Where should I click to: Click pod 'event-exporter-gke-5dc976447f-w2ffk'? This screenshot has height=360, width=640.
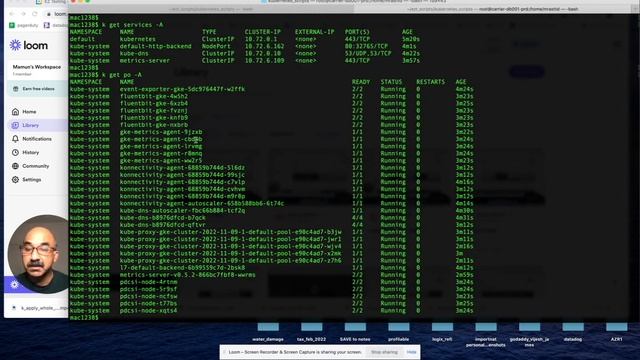coord(182,89)
